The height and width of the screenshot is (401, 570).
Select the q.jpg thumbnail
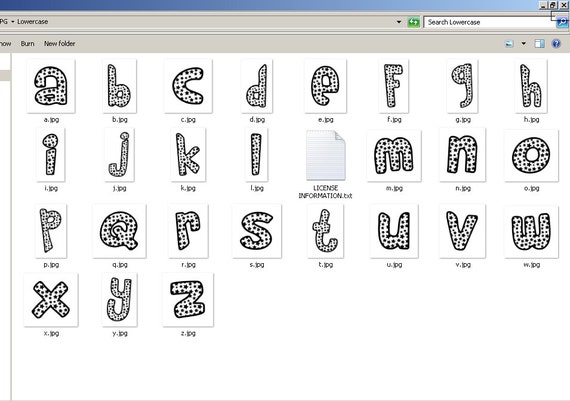coord(119,231)
